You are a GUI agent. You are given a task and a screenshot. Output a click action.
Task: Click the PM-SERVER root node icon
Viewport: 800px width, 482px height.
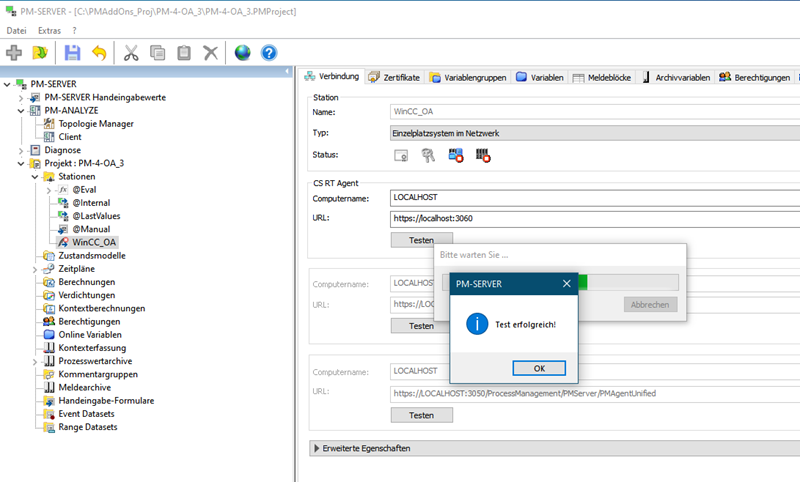[21, 84]
